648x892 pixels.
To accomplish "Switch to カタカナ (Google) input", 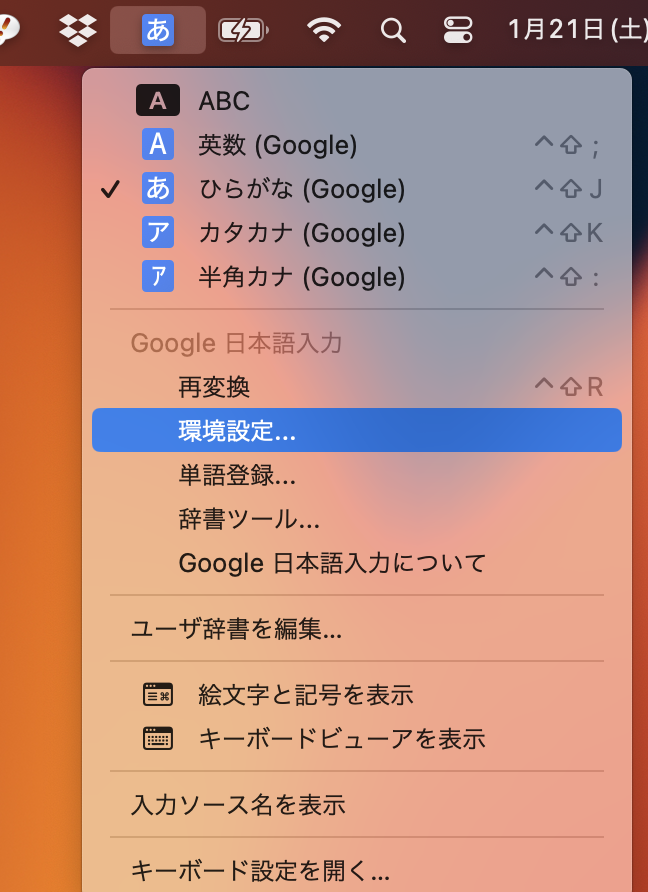I will point(301,233).
